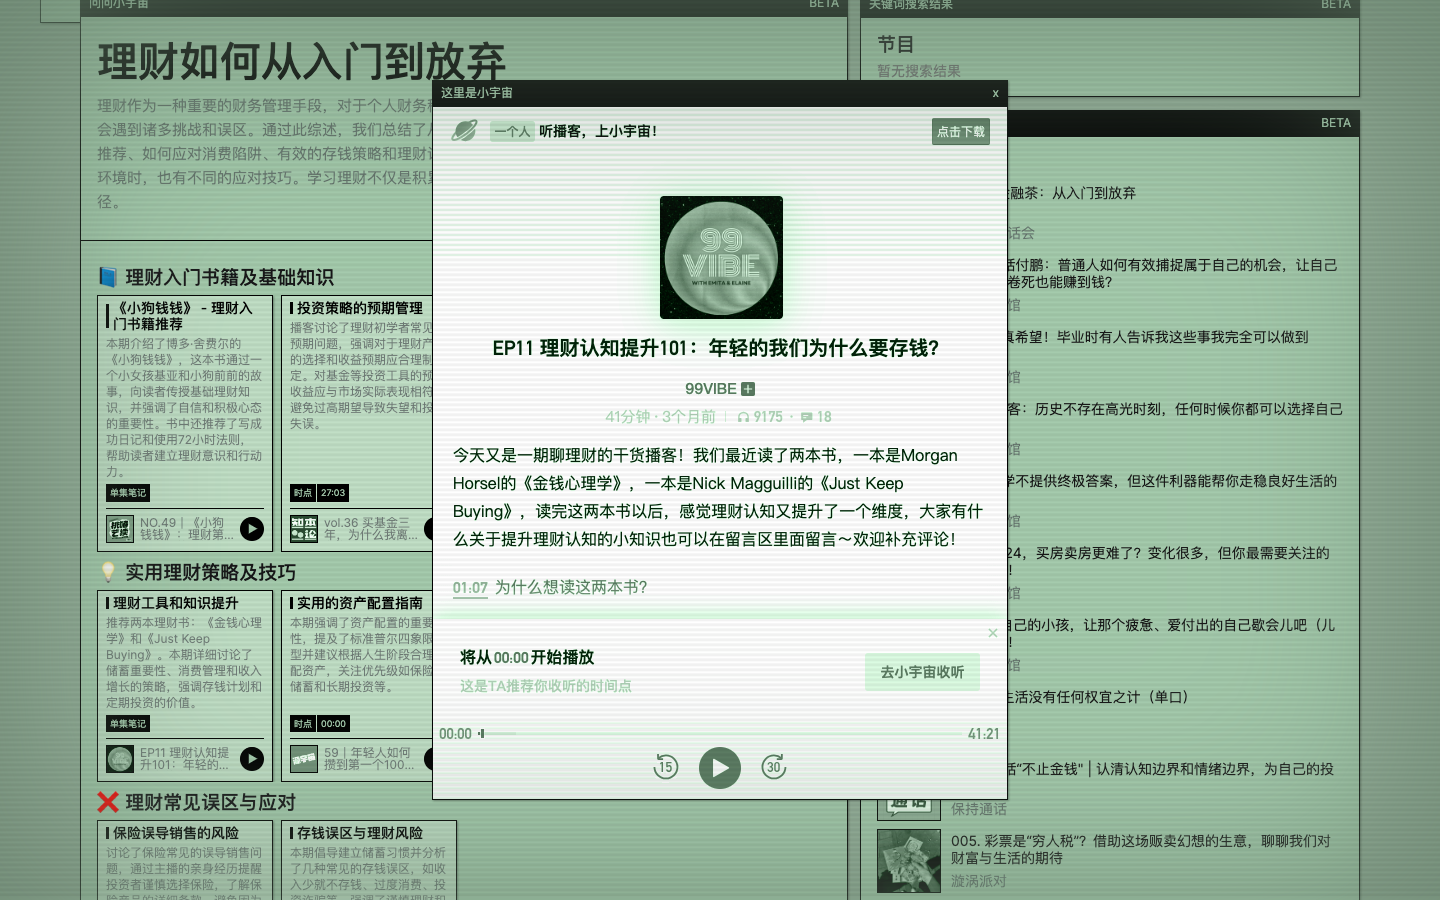Click the 时点 00:00 timestamp tag
1440x900 pixels.
(x=319, y=724)
